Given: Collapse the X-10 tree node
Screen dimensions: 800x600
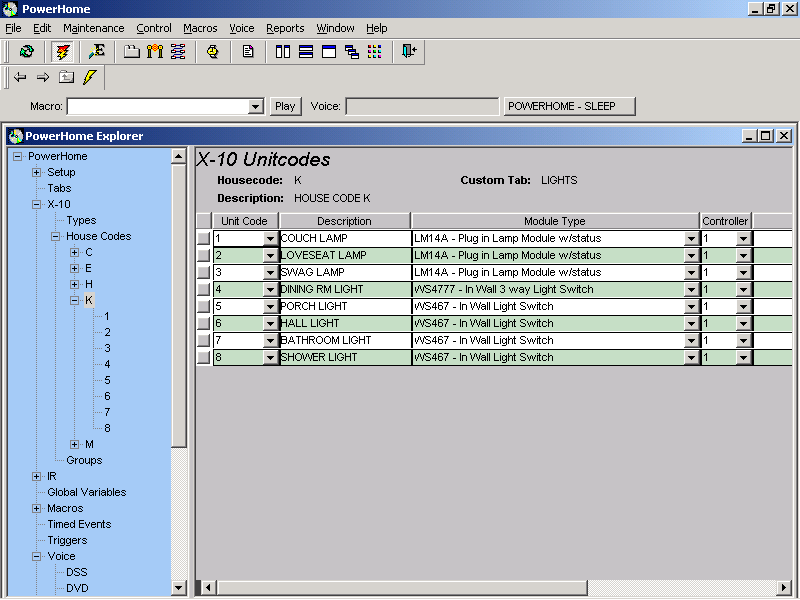Looking at the screenshot, I should 36,204.
